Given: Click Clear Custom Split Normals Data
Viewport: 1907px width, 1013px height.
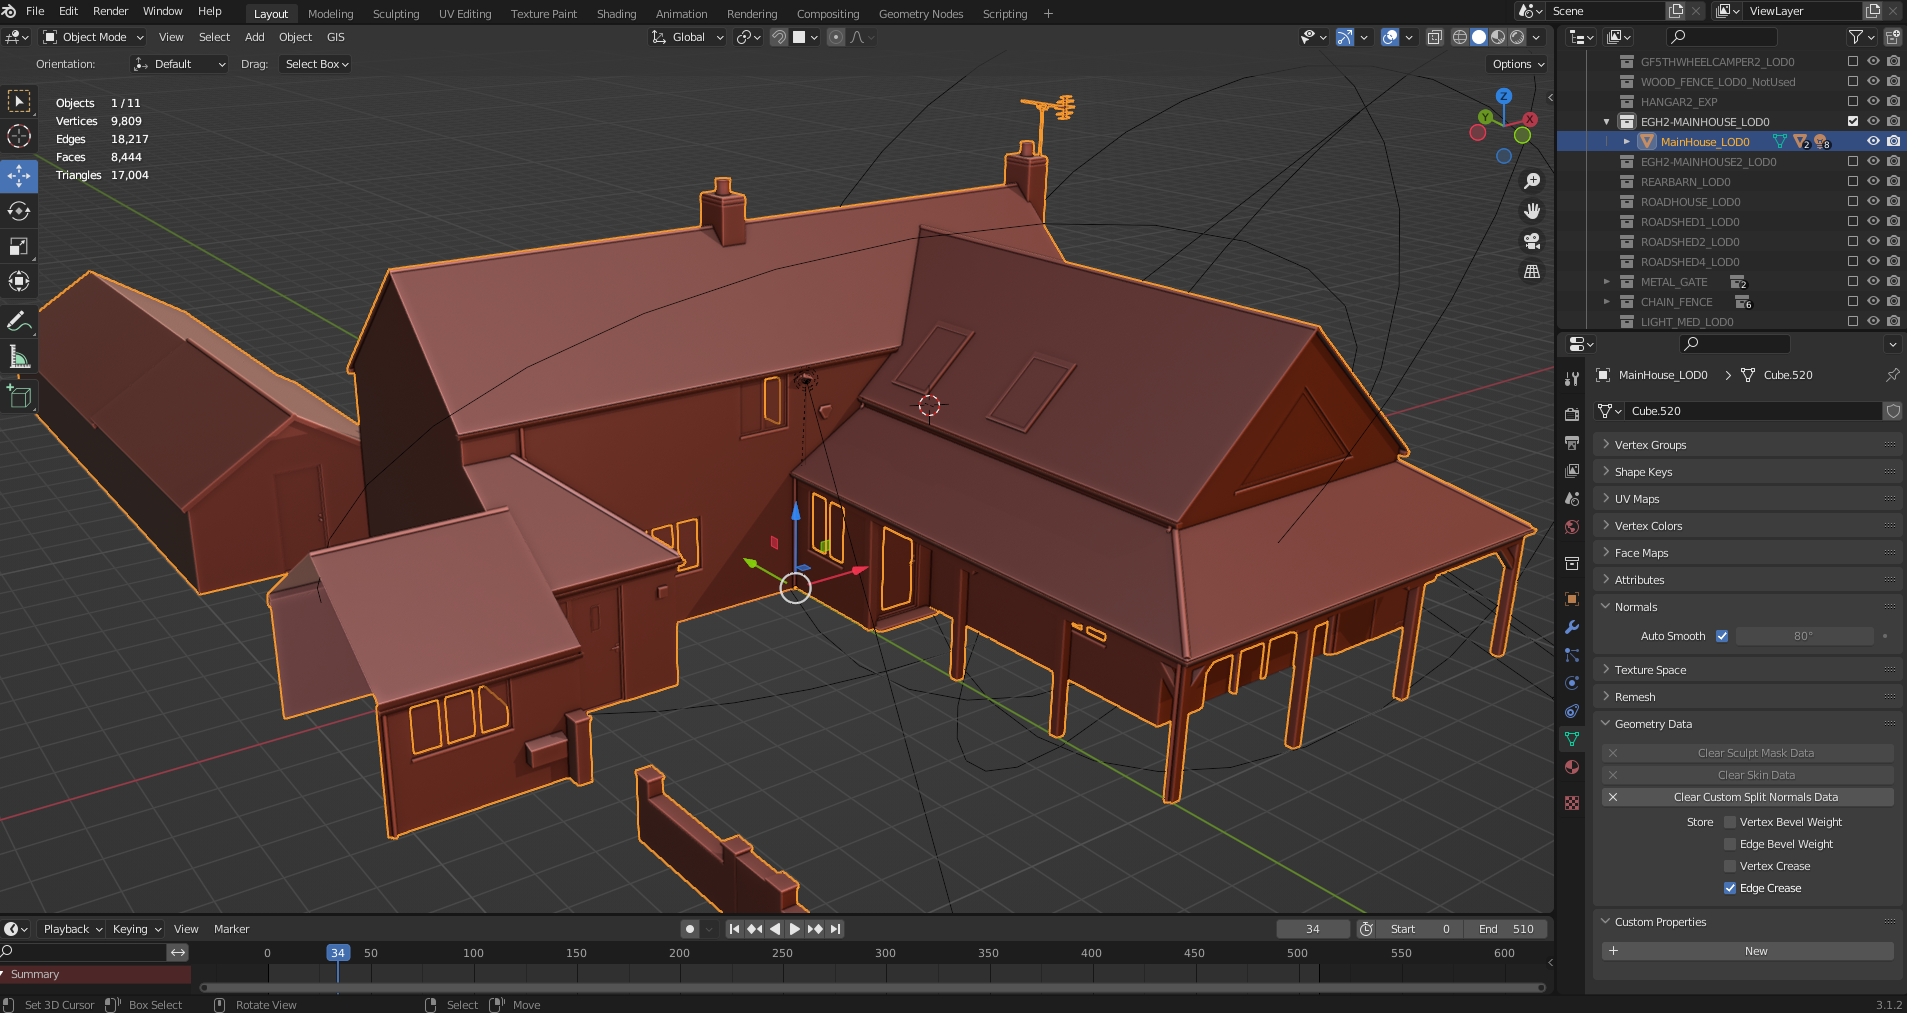Looking at the screenshot, I should (1755, 797).
